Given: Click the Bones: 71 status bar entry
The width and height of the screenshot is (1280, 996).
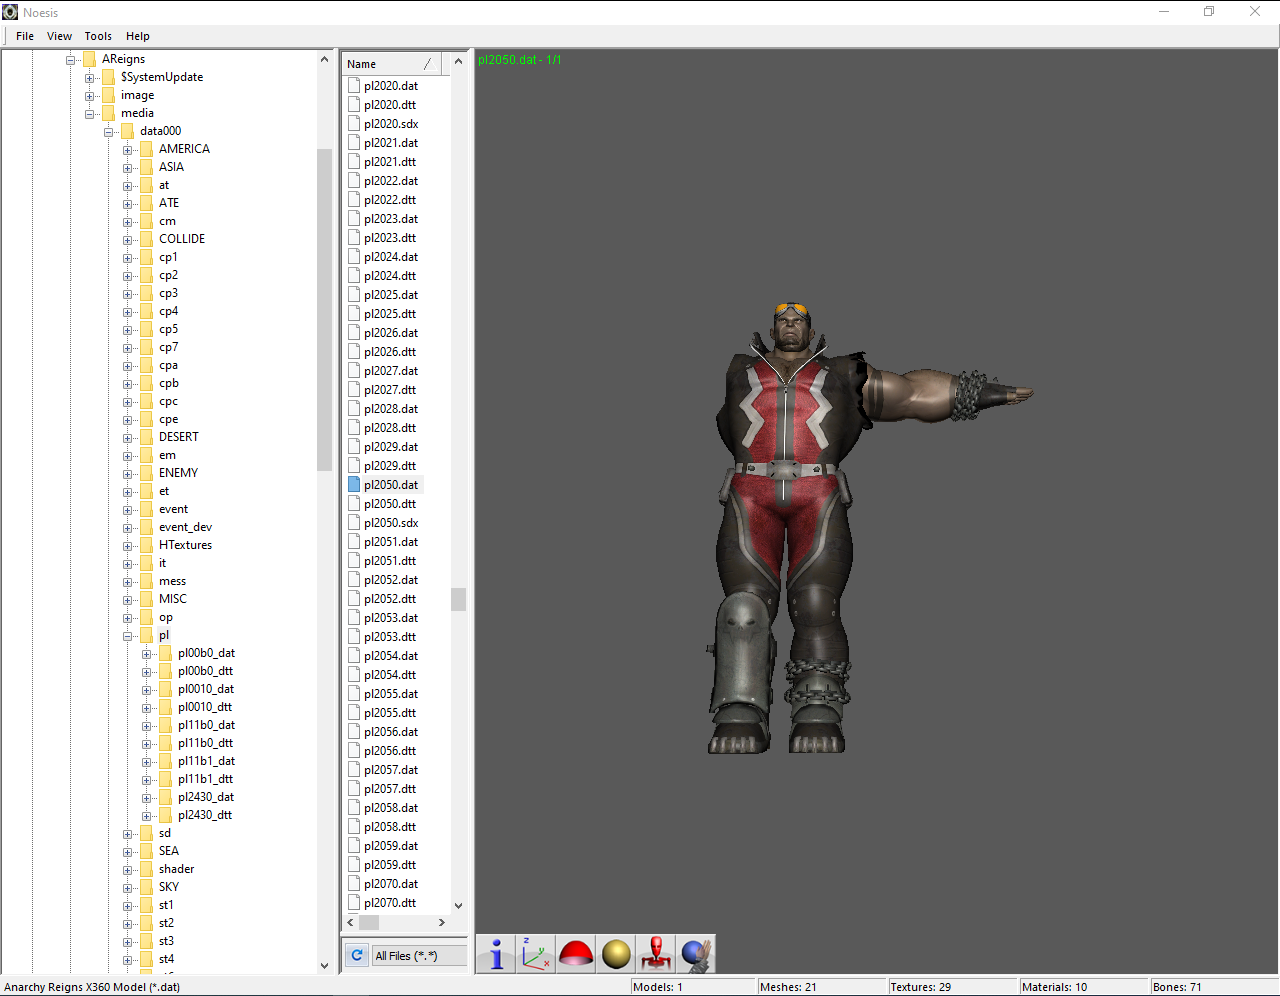Looking at the screenshot, I should (1177, 987).
